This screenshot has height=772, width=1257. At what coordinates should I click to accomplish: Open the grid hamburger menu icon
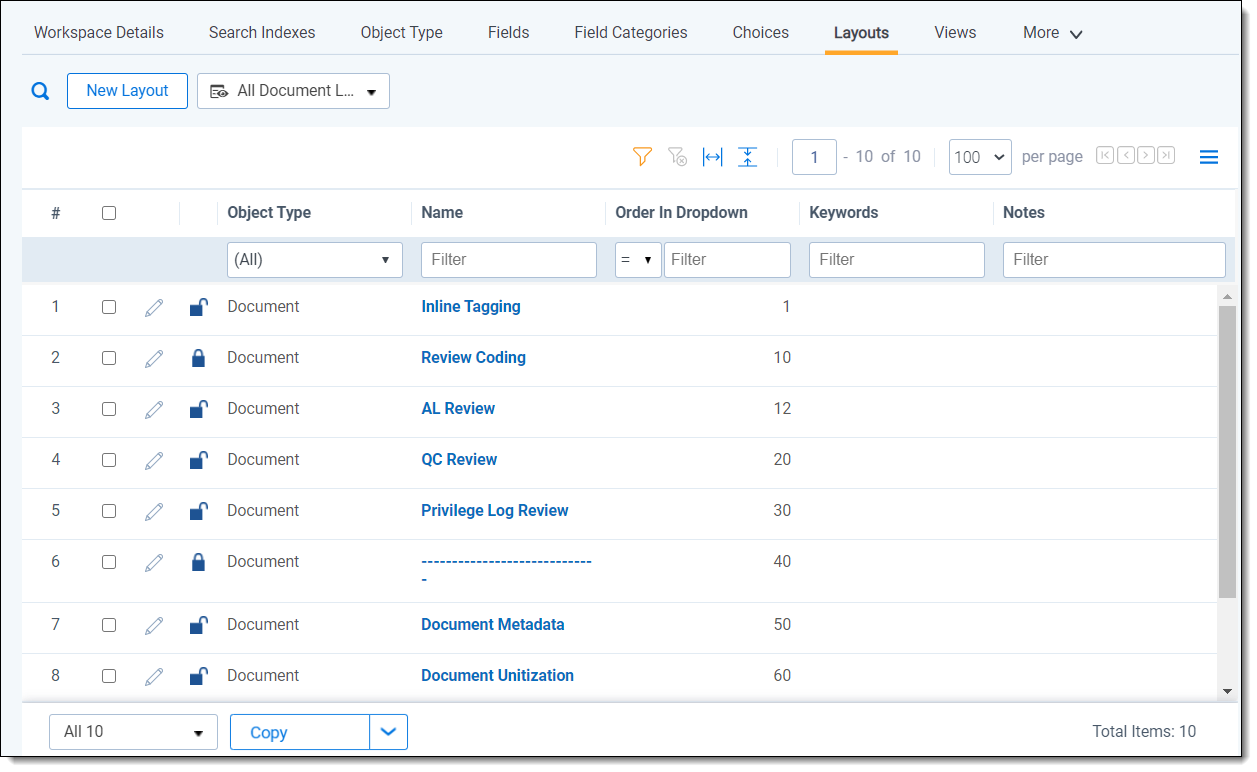pyautogui.click(x=1208, y=157)
